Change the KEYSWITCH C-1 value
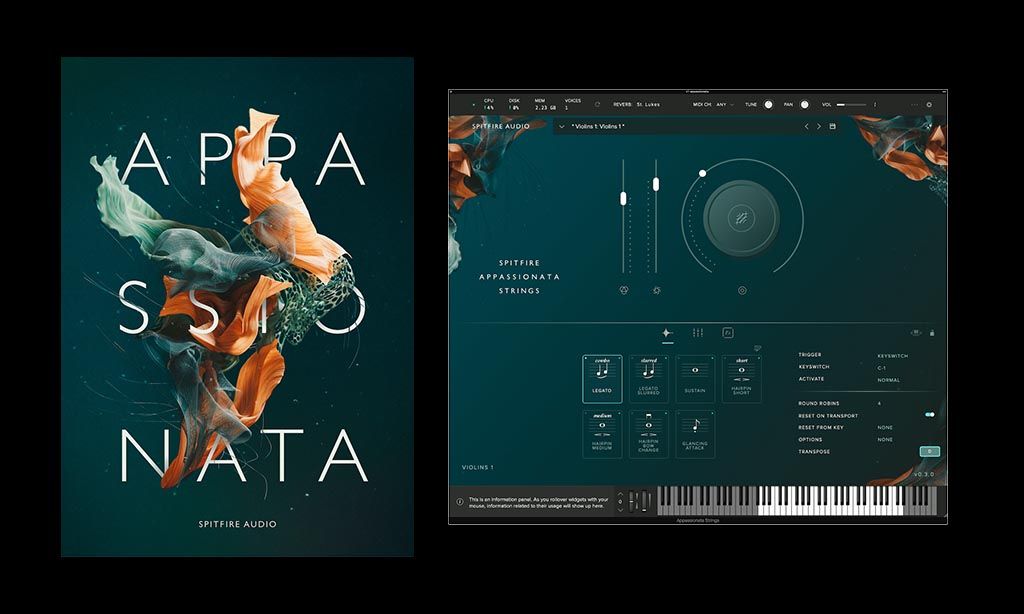 pos(882,368)
